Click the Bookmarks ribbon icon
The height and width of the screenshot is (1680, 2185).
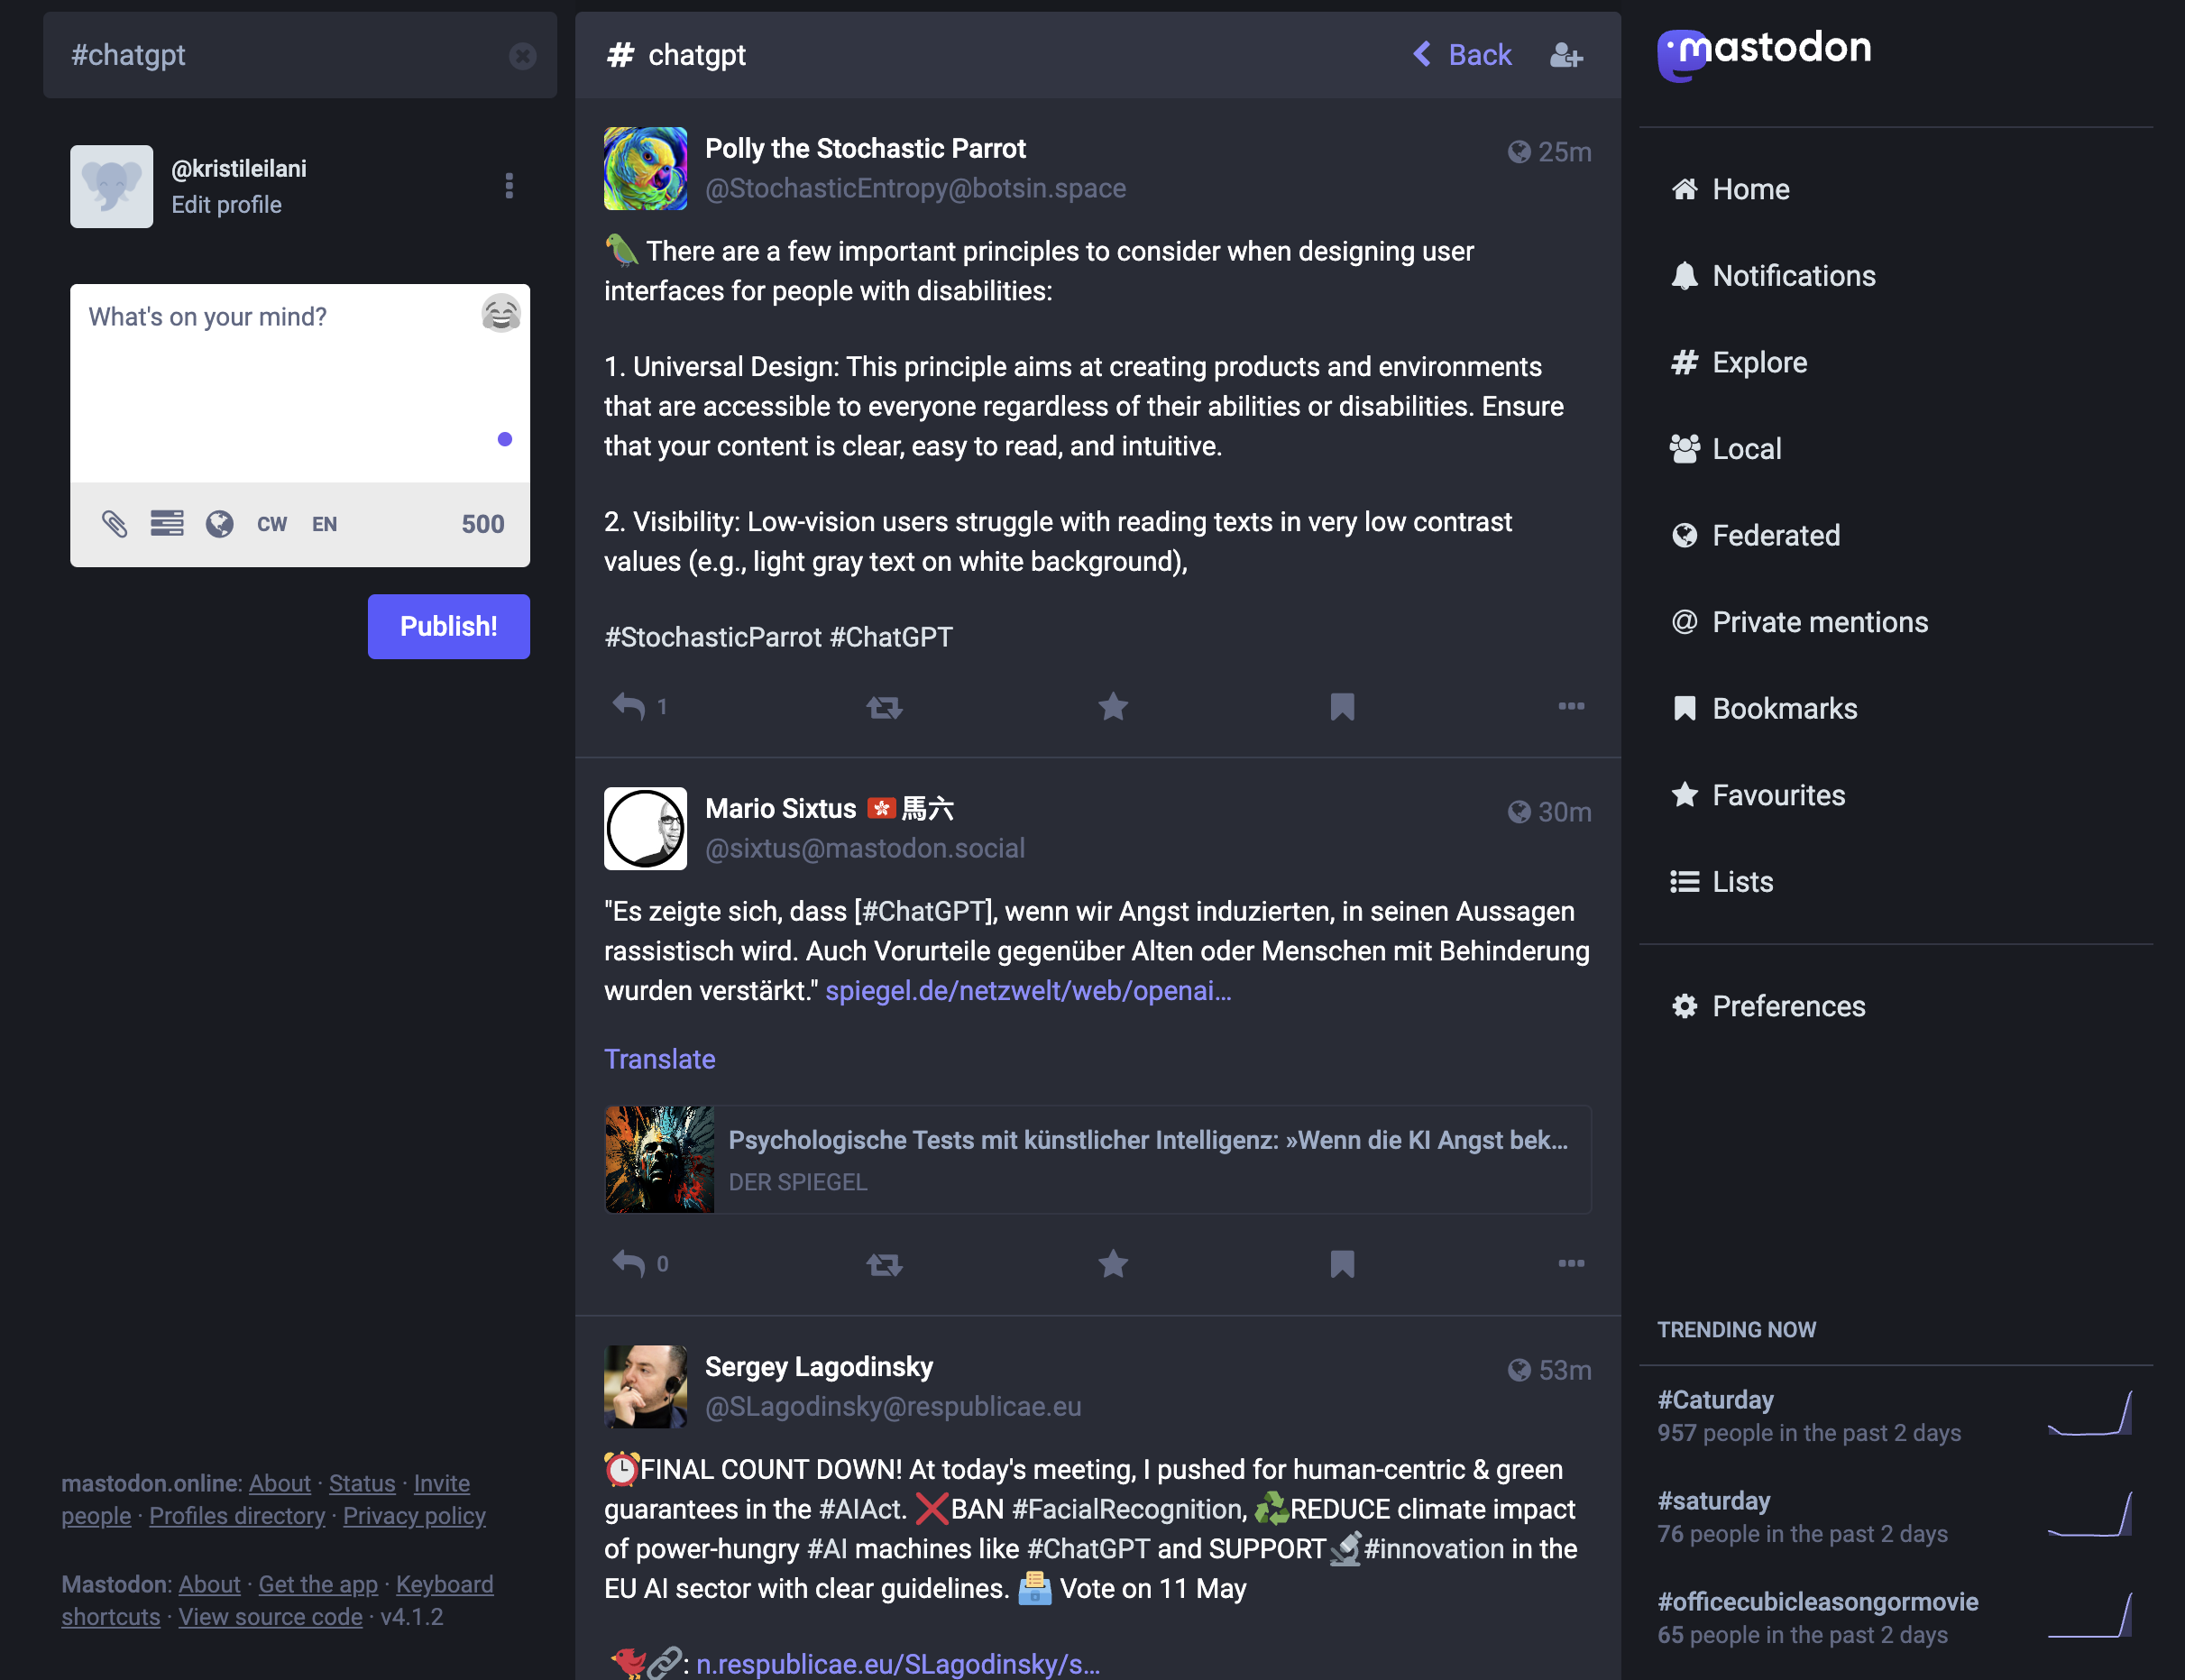(x=1684, y=706)
